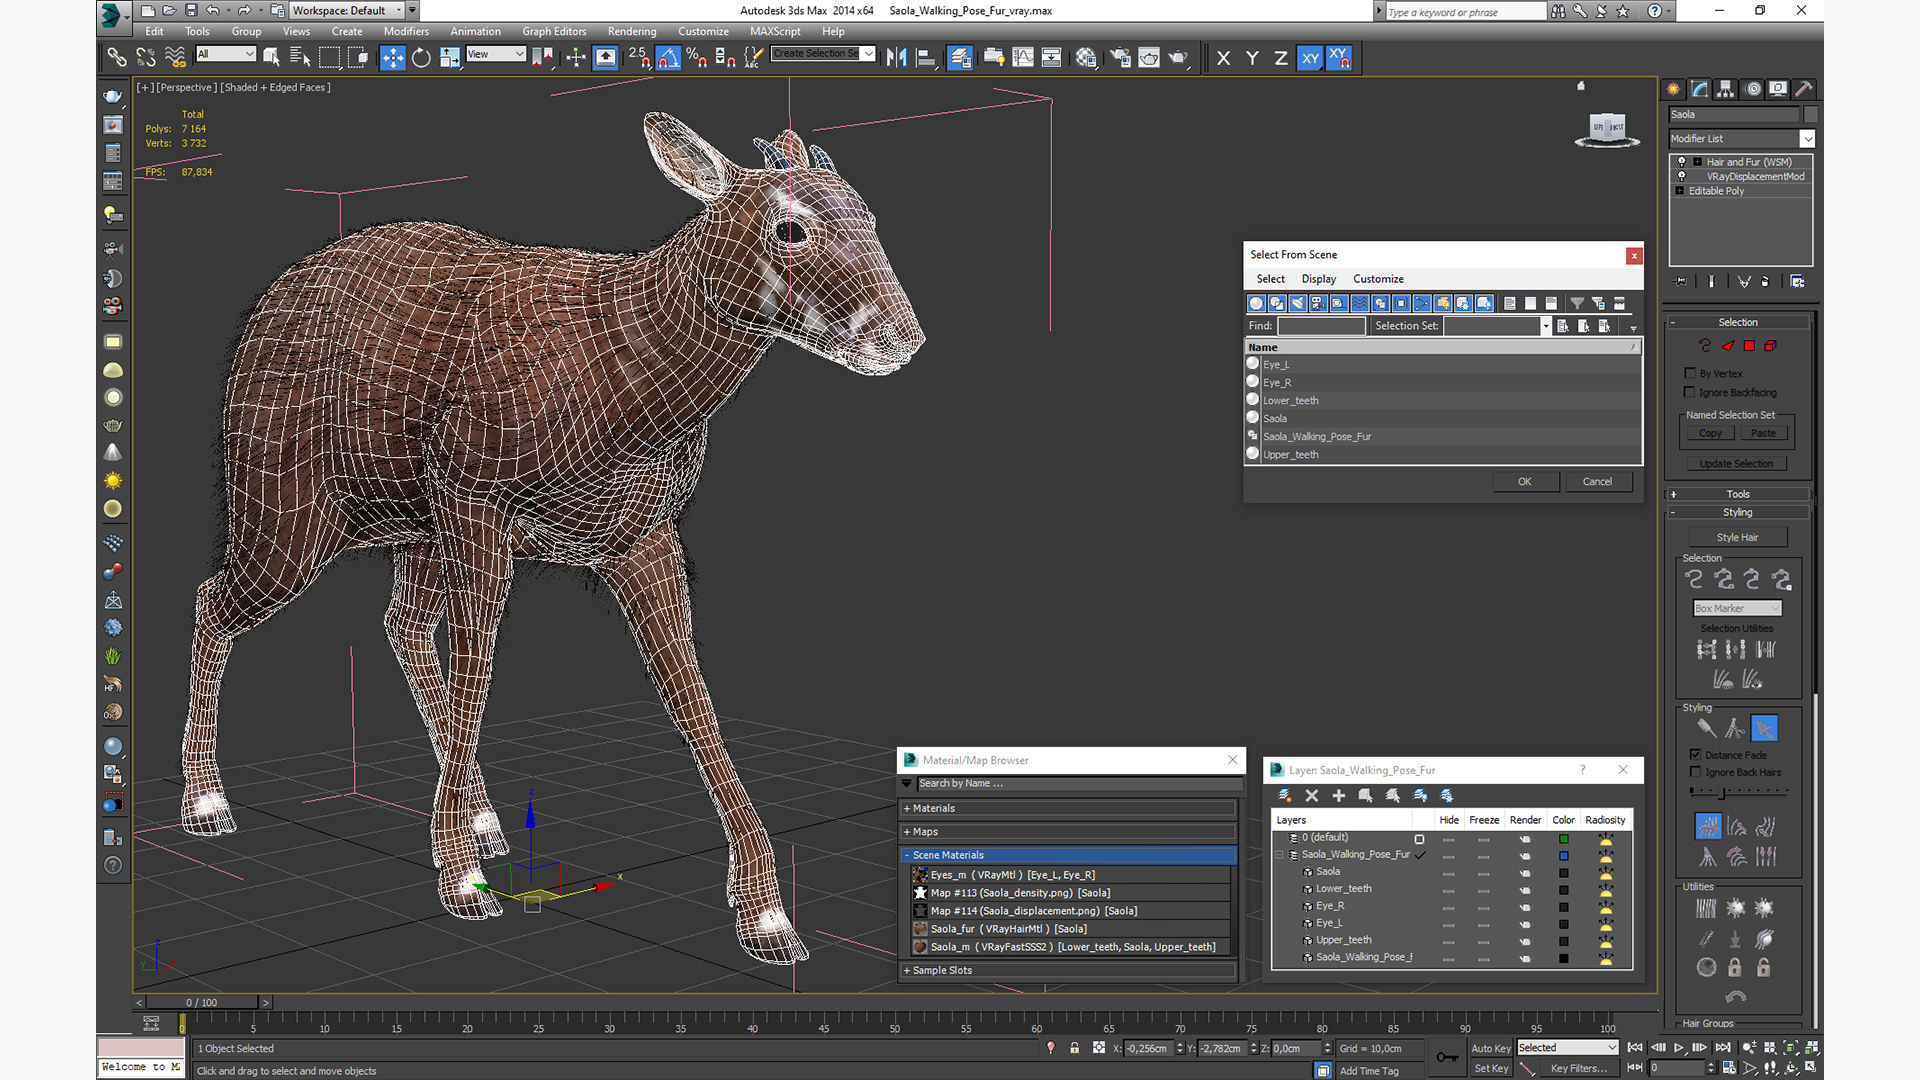The height and width of the screenshot is (1080, 1920).
Task: Open the selection filter All dropdown
Action: (x=226, y=54)
